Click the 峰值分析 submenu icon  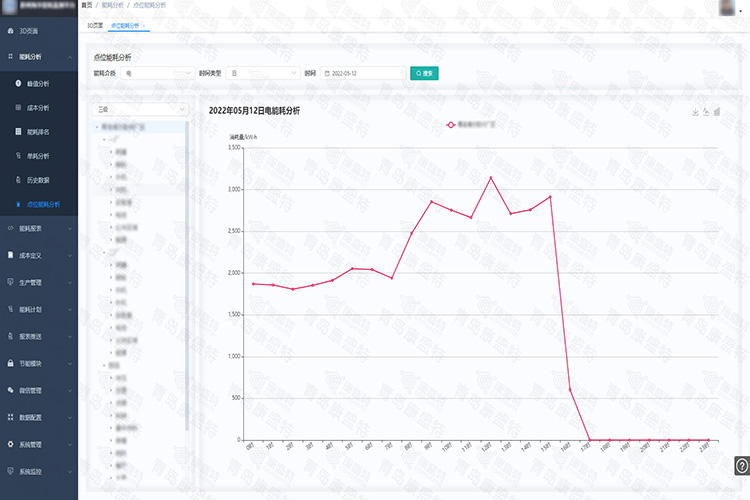point(18,83)
